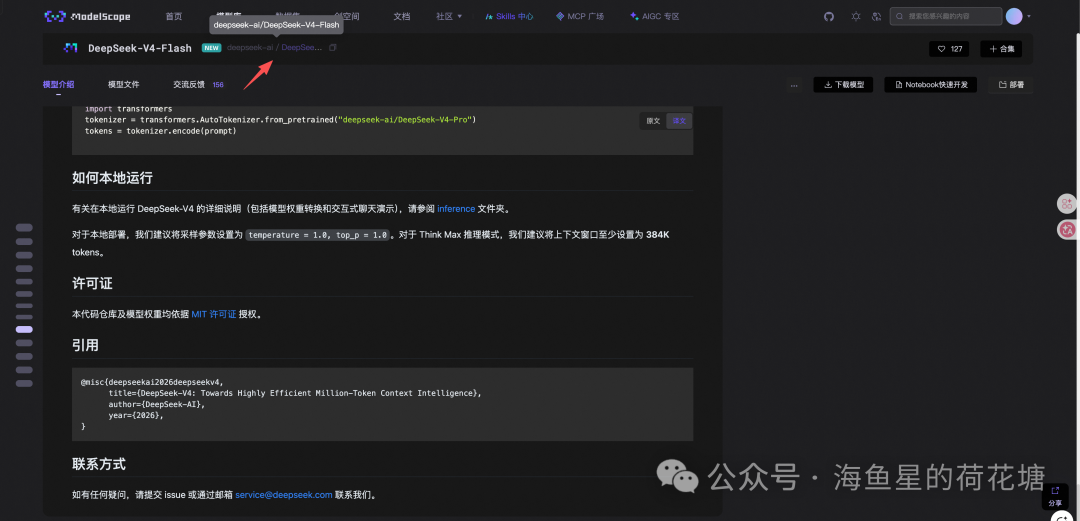Toggle light theme sun icon
Image resolution: width=1080 pixels, height=521 pixels.
pyautogui.click(x=855, y=17)
